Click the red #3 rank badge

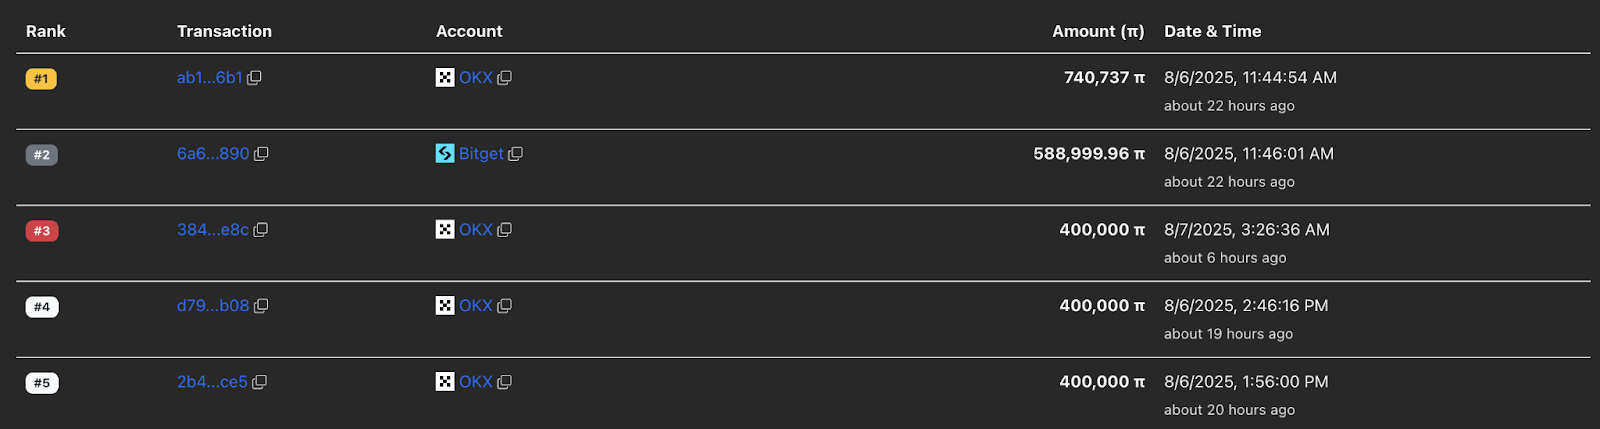(x=42, y=231)
